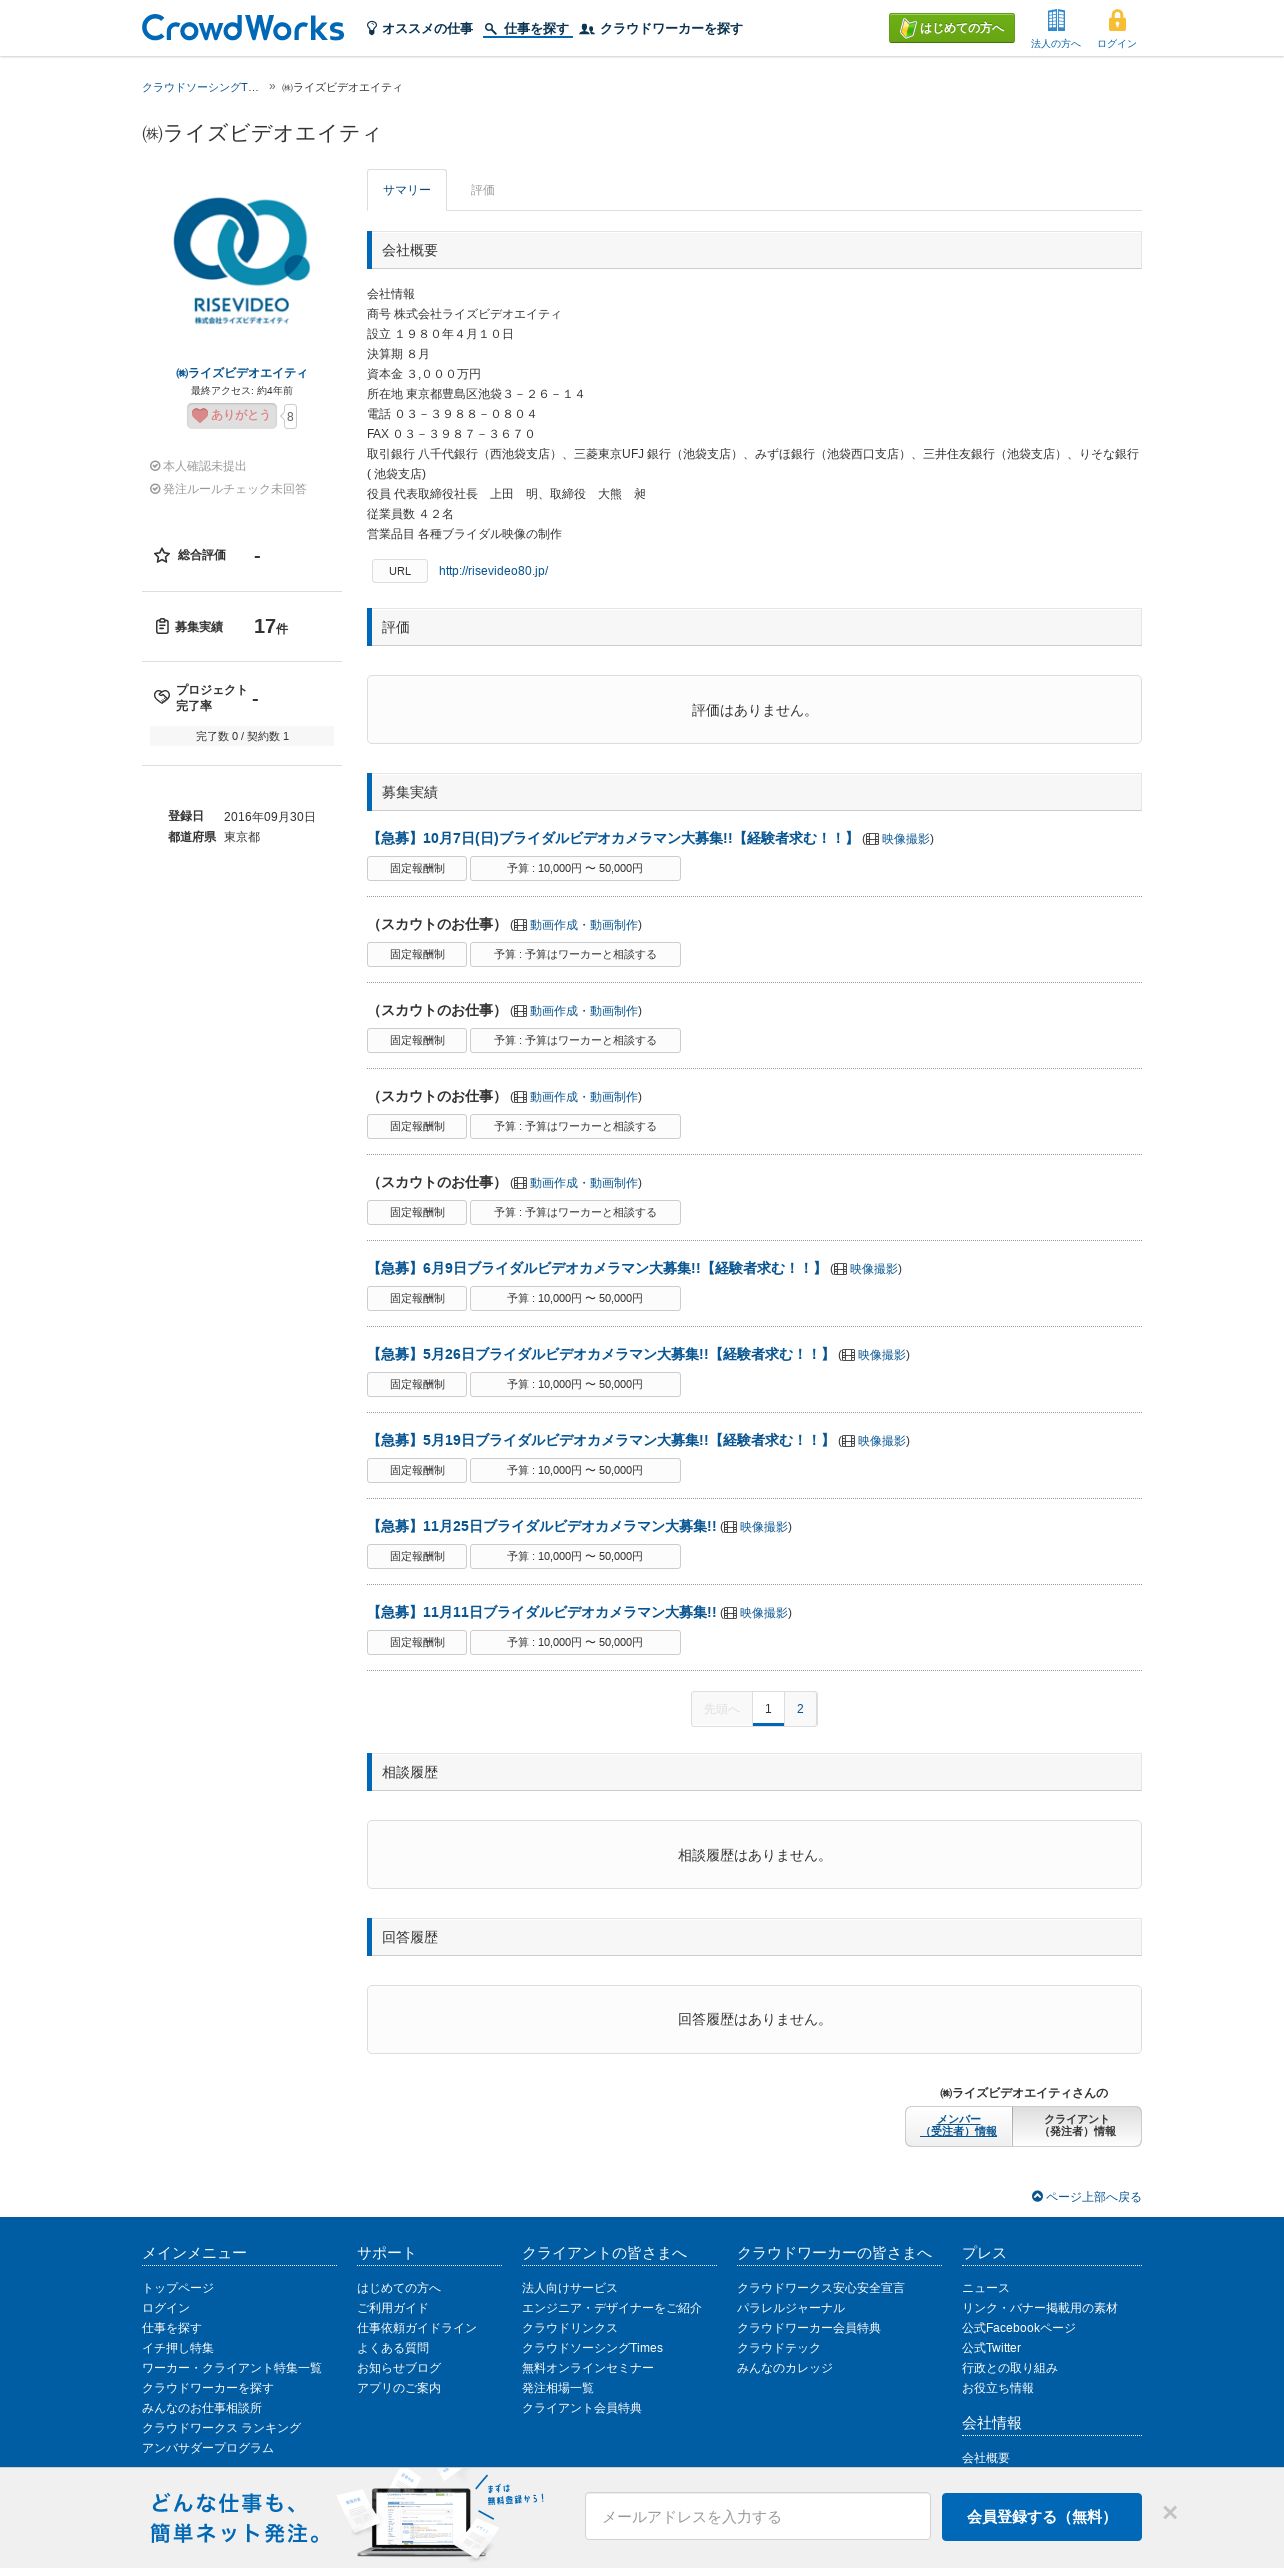The image size is (1284, 2568).
Task: Click the クライアント(発注者)情報 toggle button
Action: (1077, 2125)
